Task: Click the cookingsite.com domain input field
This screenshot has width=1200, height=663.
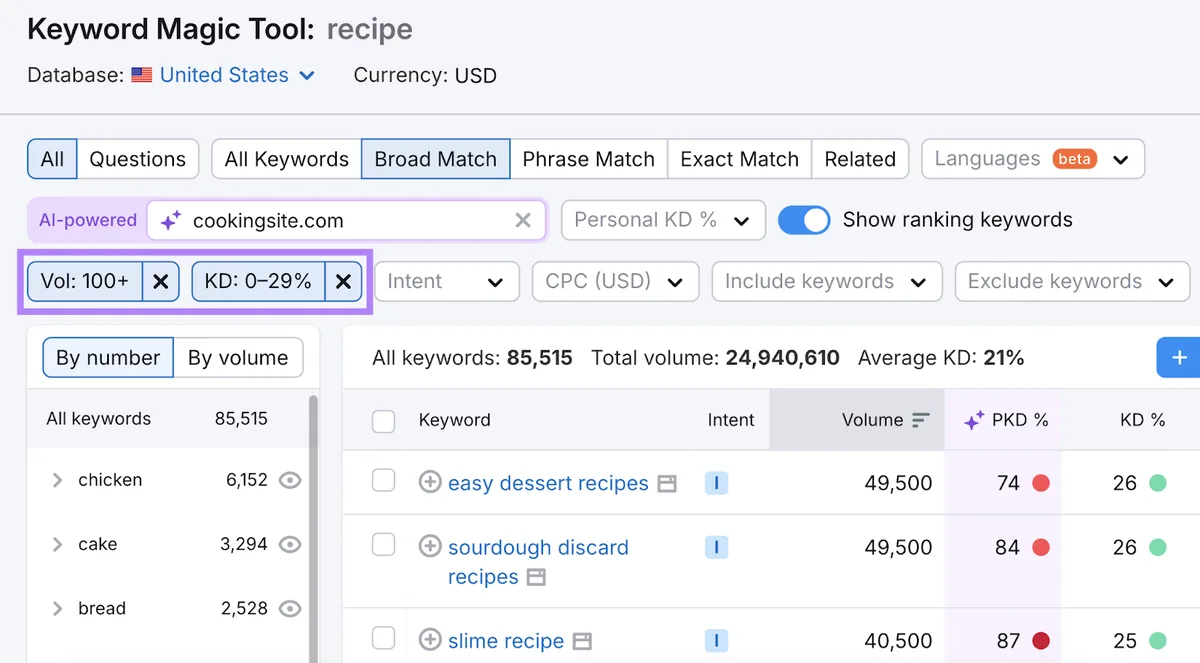Action: 347,220
